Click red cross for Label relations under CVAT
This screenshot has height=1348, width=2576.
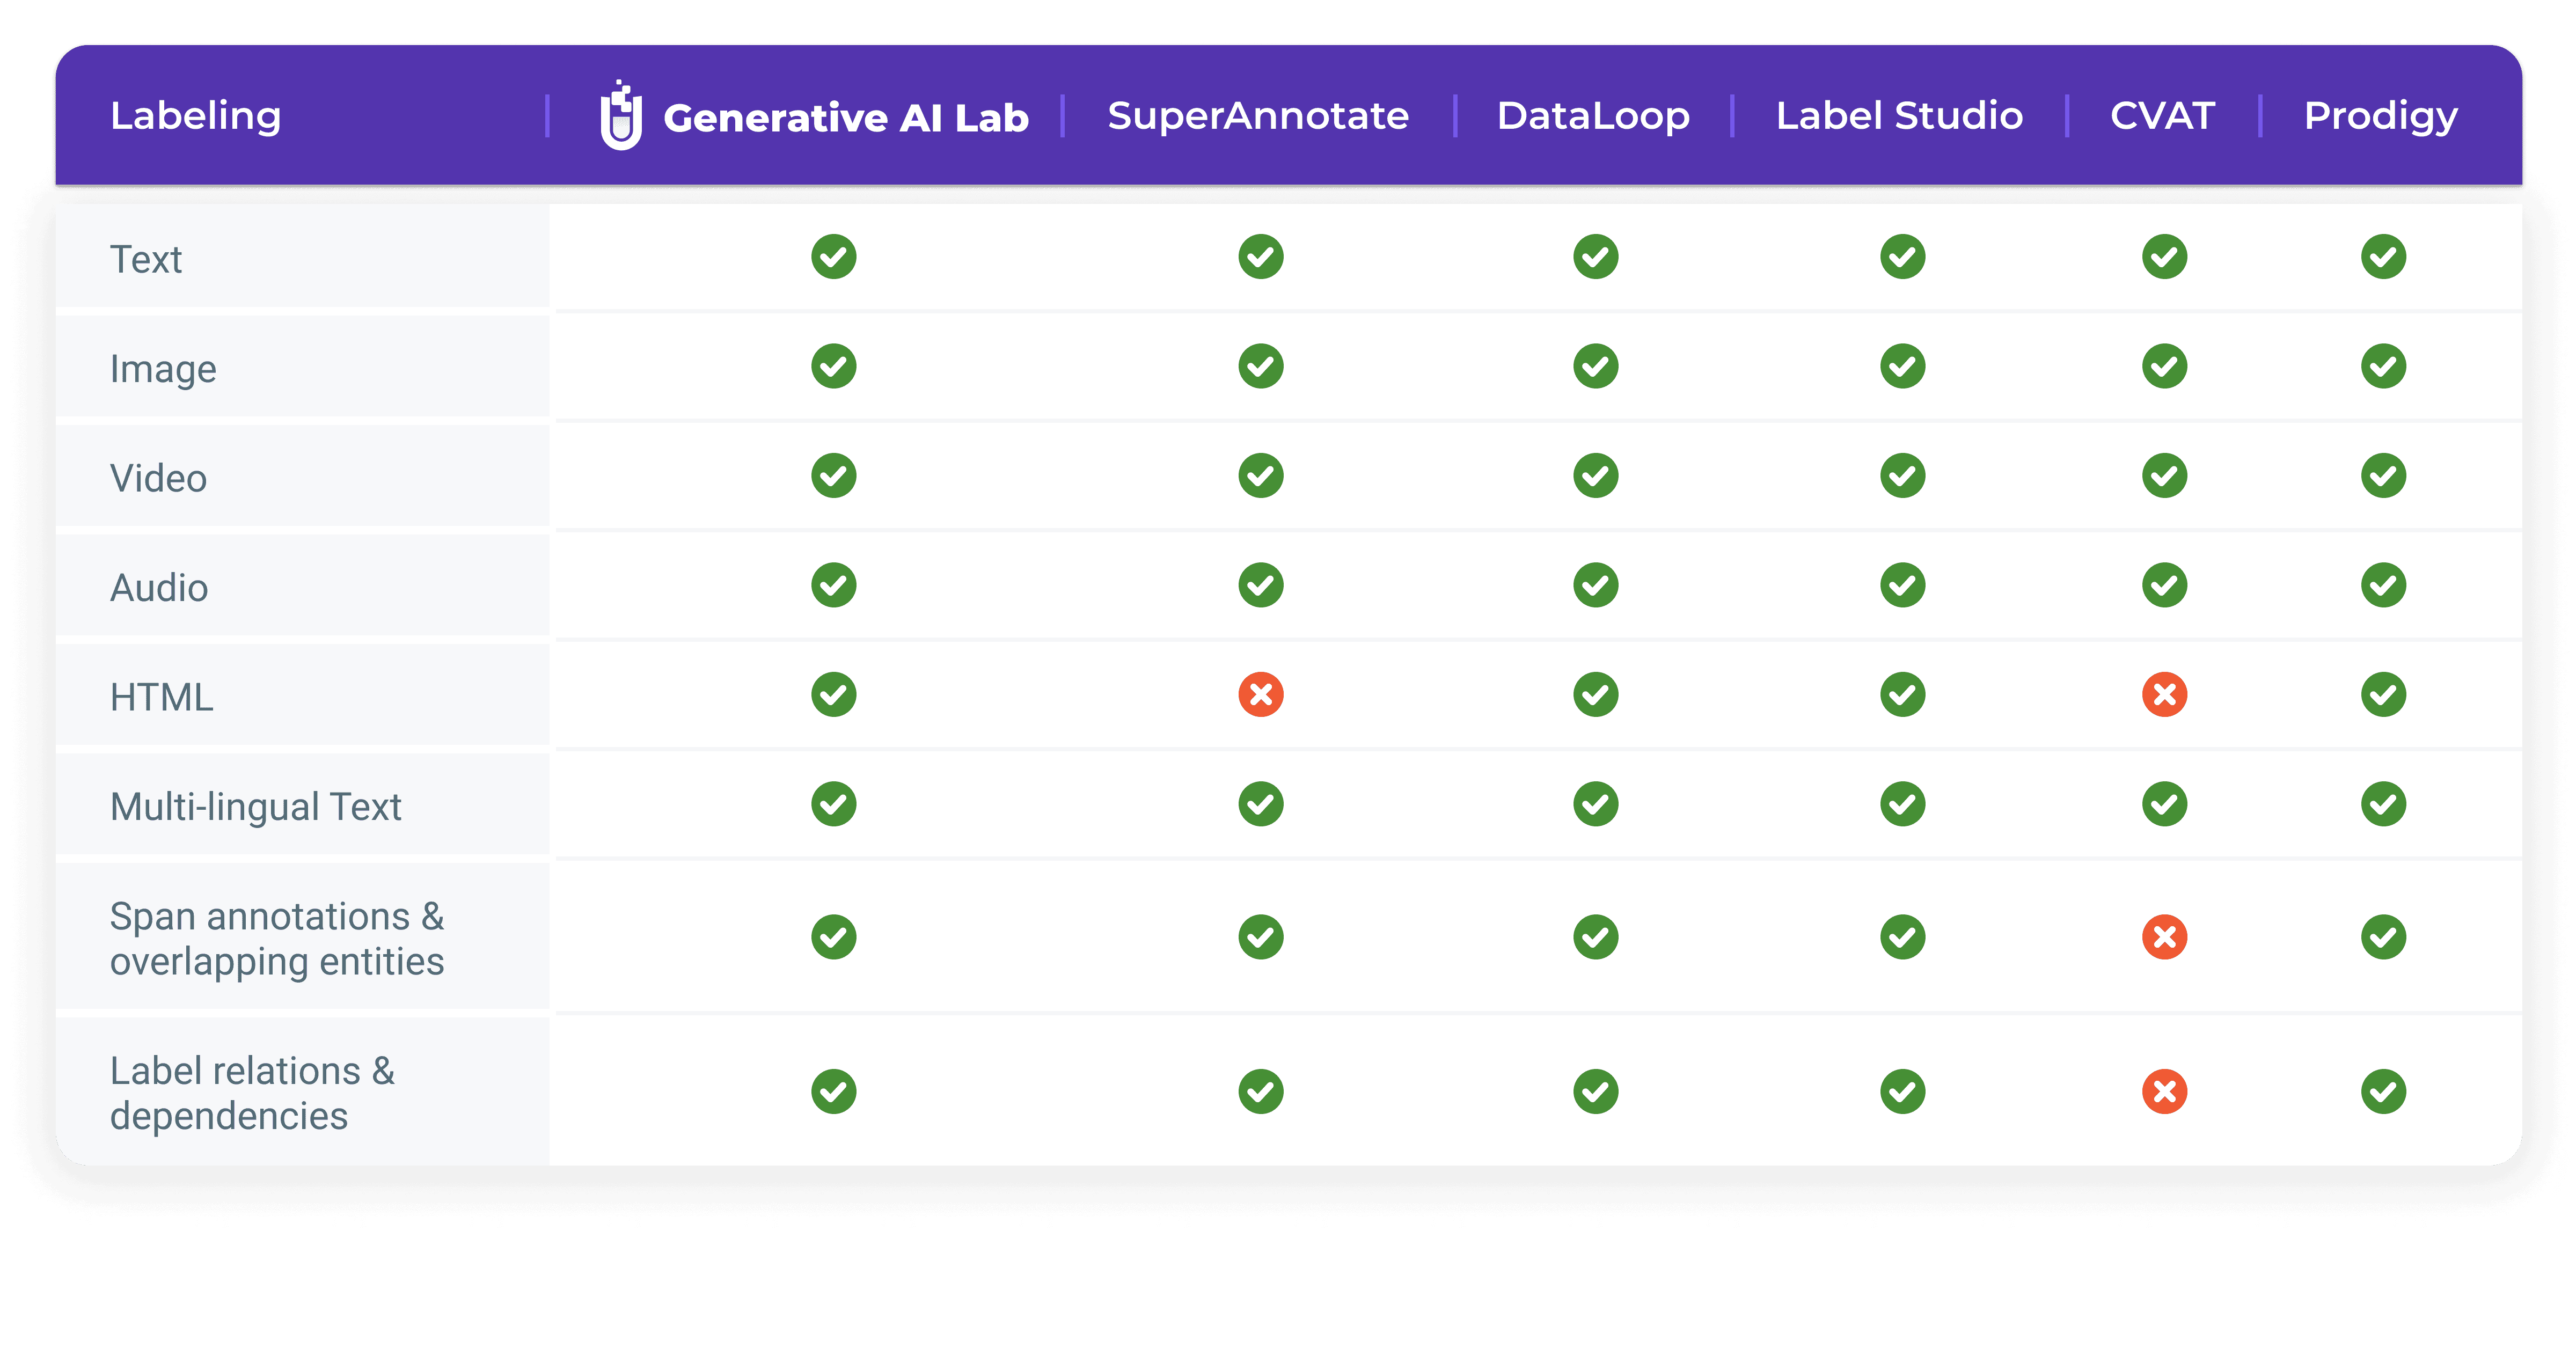(x=2165, y=1091)
